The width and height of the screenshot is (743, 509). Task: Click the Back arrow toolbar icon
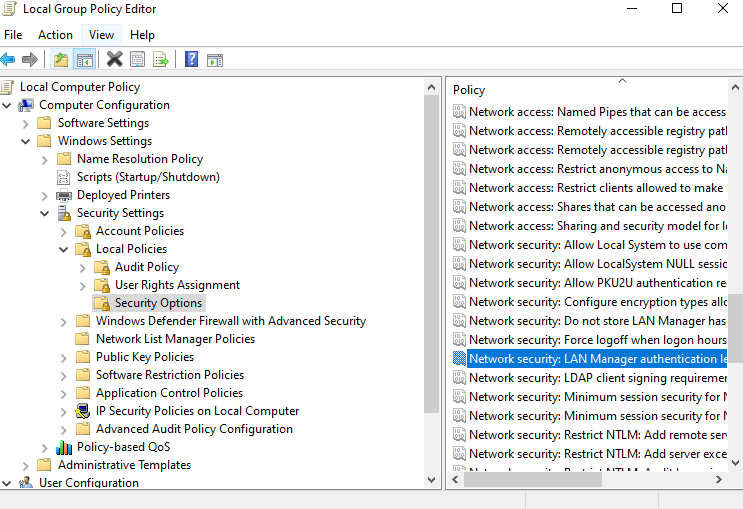pos(8,60)
